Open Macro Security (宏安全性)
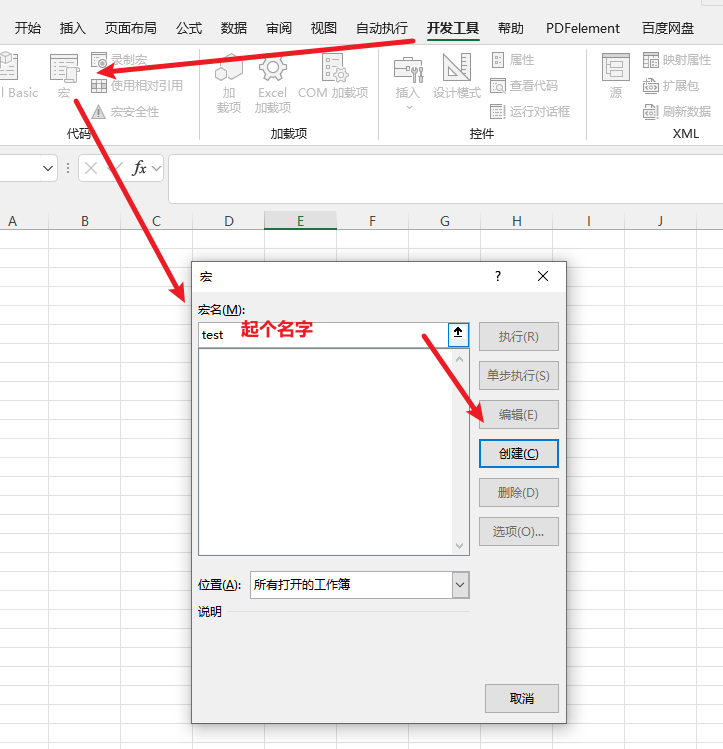723x749 pixels. coord(125,112)
